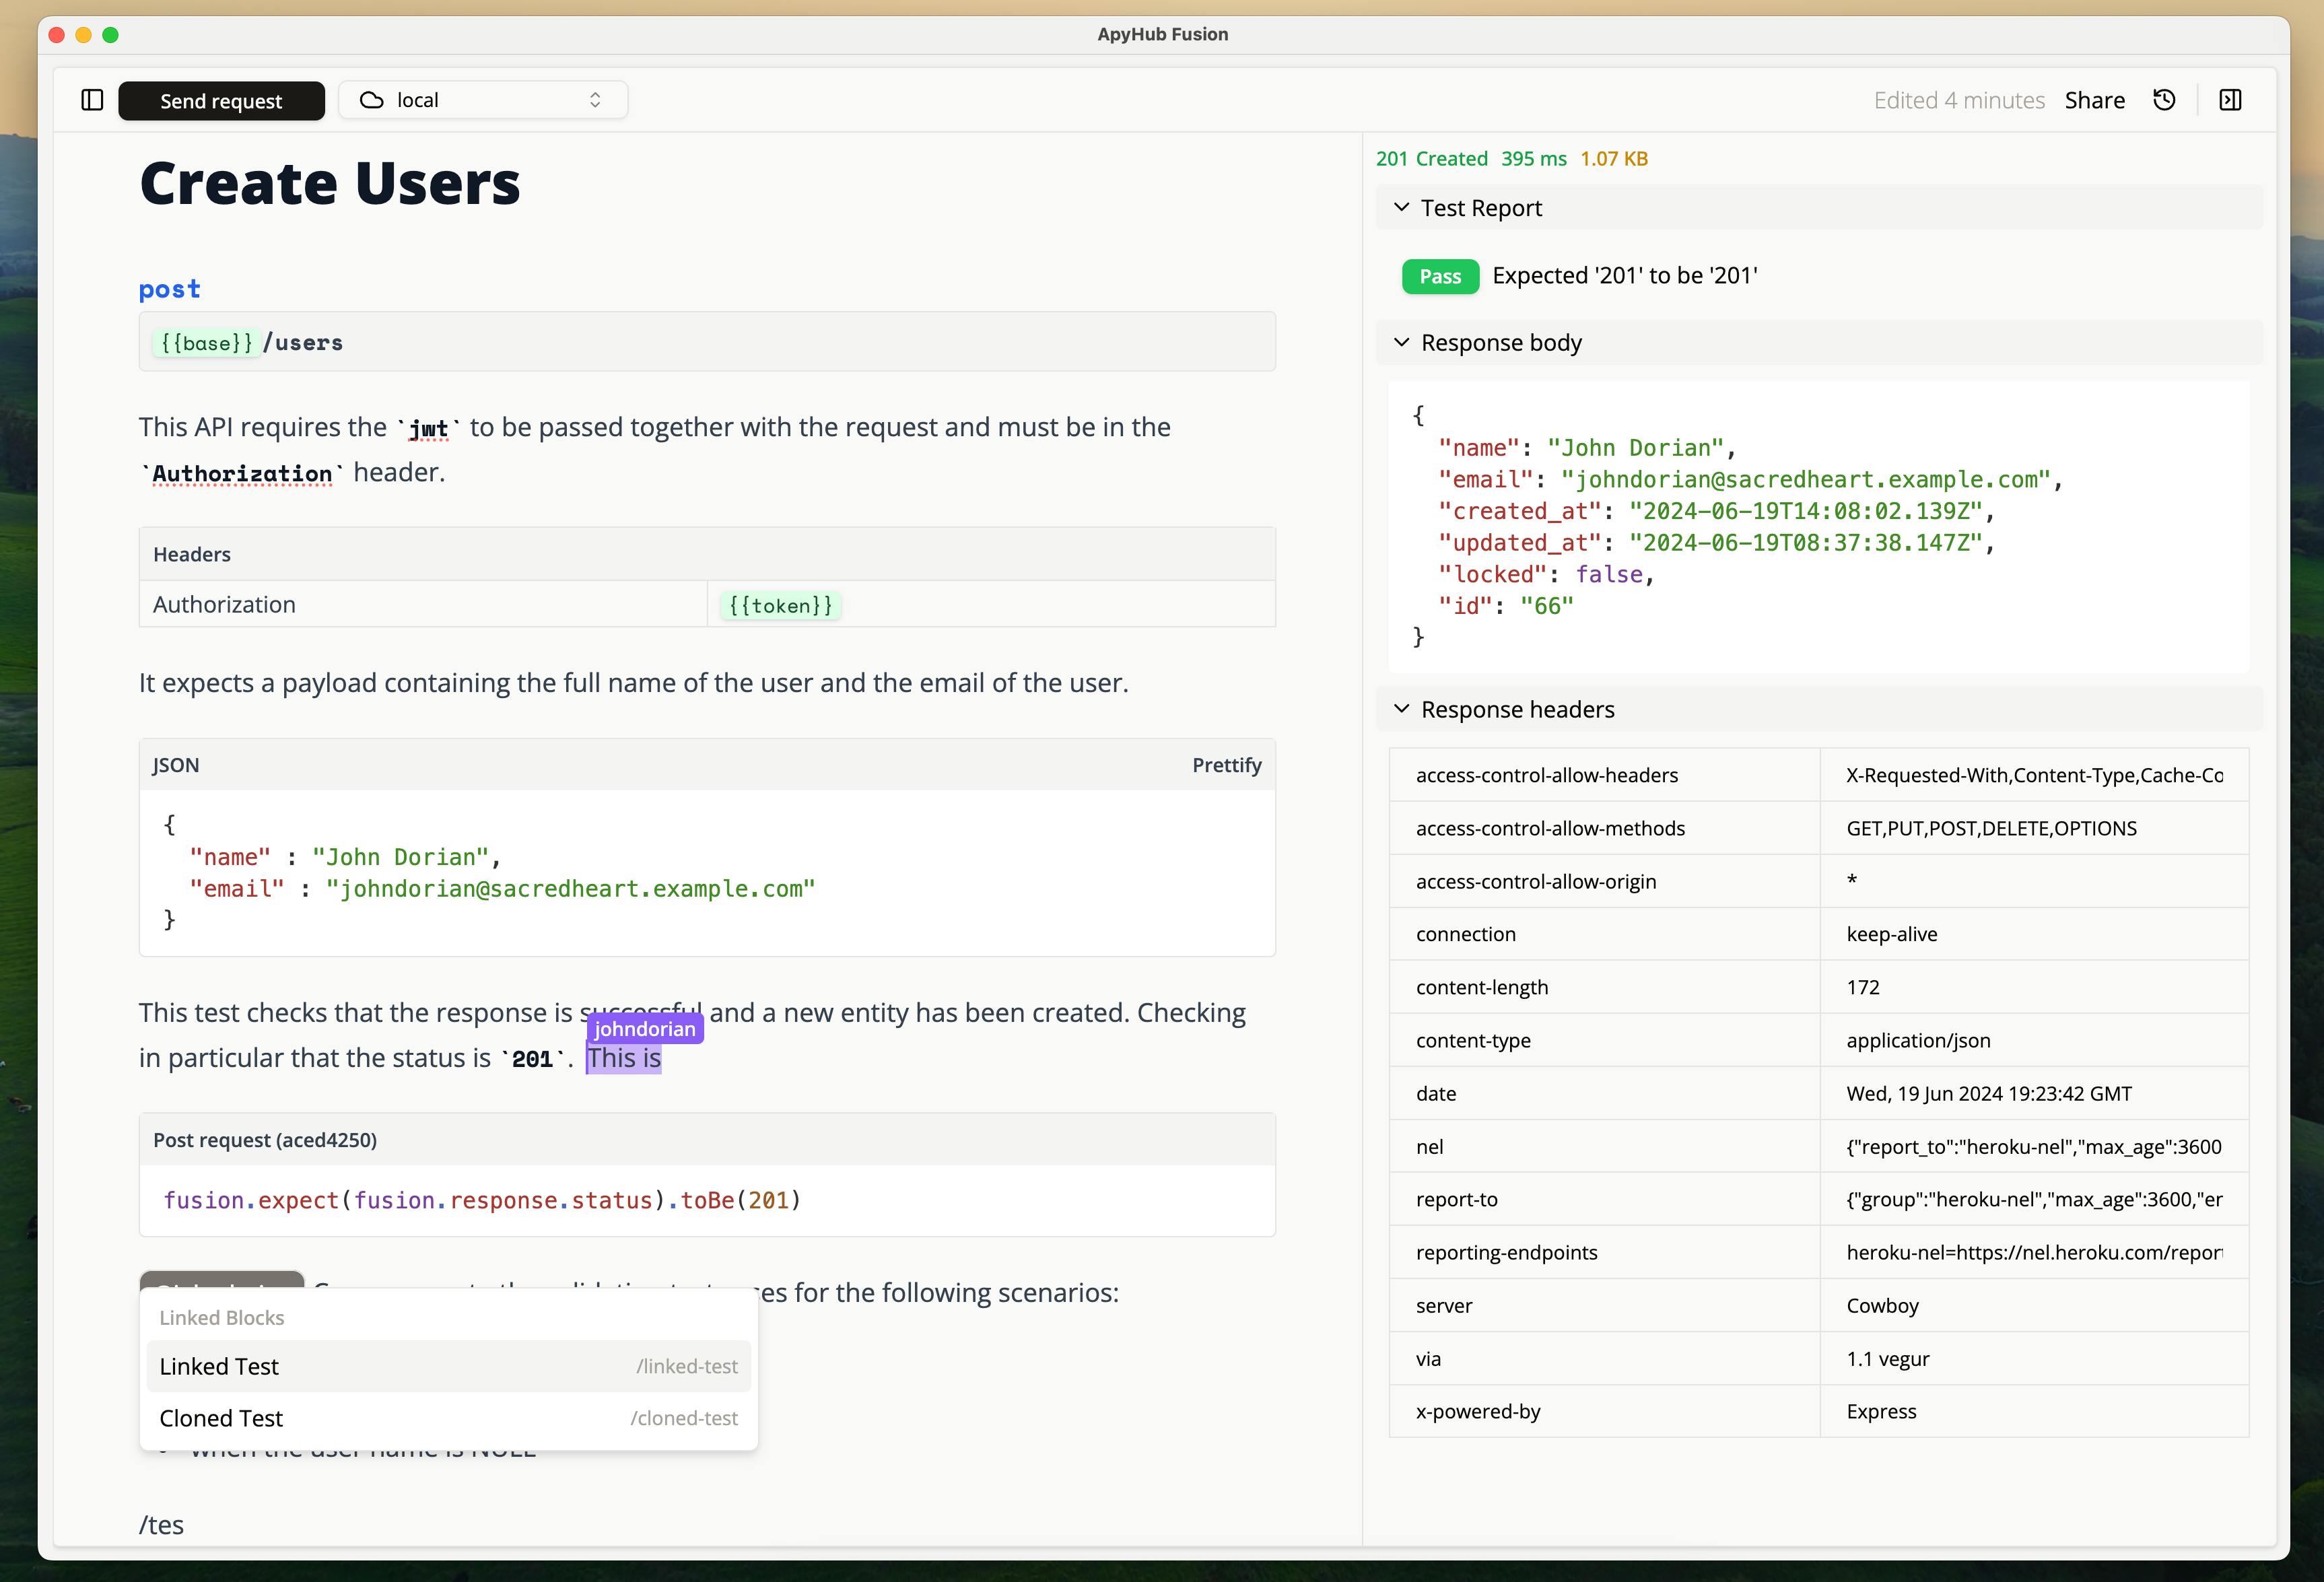Click the server value Cowboy
2324x1582 pixels.
click(1882, 1305)
